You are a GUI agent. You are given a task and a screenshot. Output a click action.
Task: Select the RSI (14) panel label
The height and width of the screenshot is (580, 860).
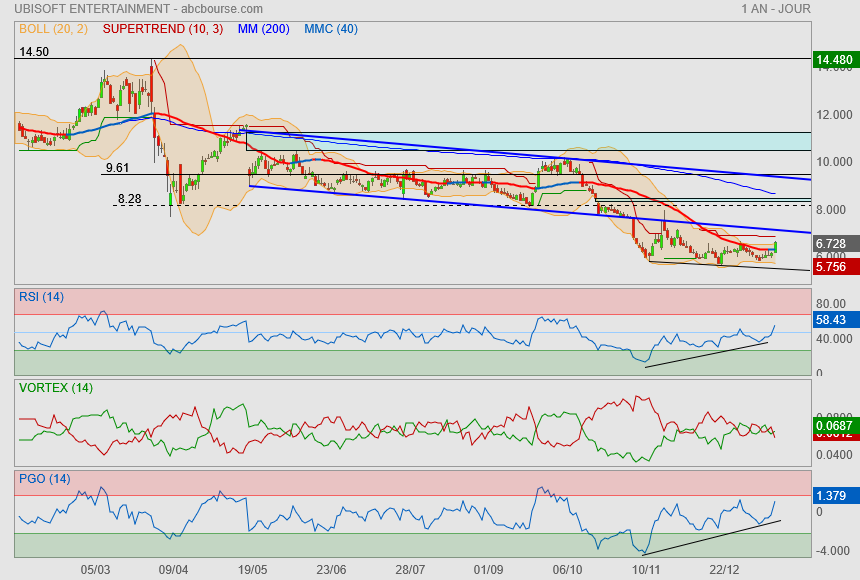(41, 296)
